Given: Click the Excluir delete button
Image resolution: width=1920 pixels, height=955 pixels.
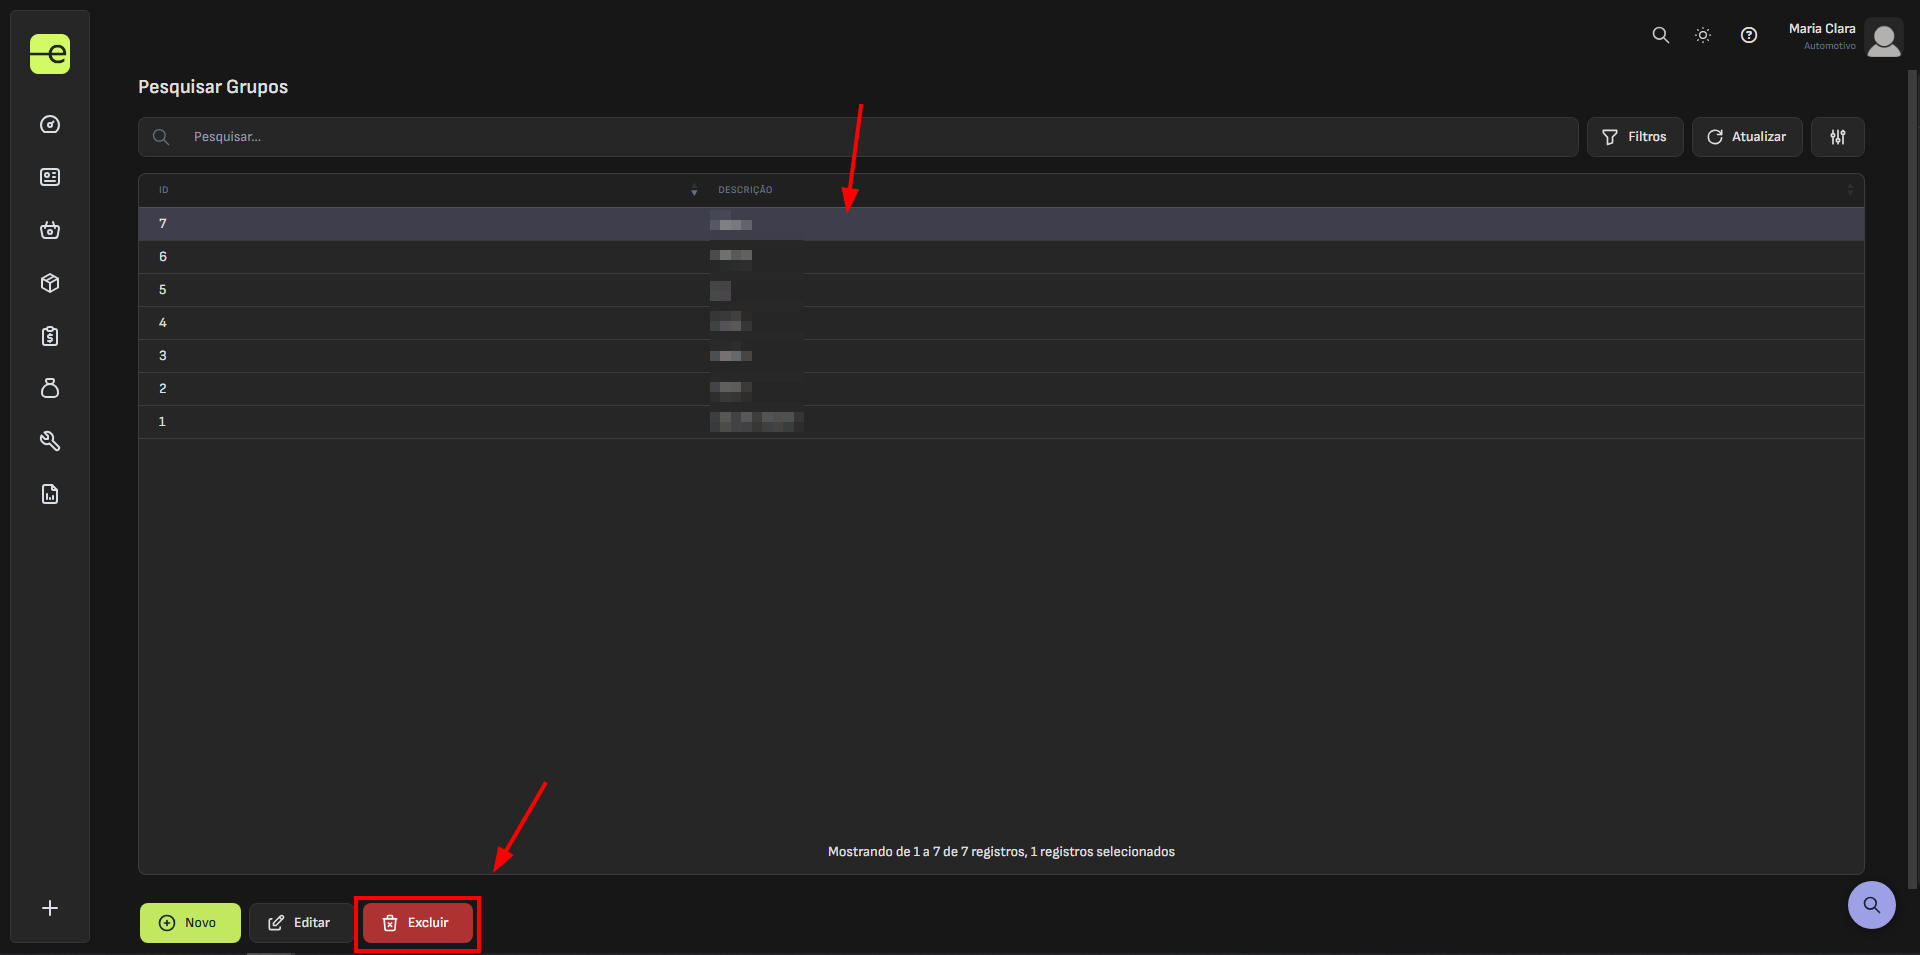Looking at the screenshot, I should [417, 923].
